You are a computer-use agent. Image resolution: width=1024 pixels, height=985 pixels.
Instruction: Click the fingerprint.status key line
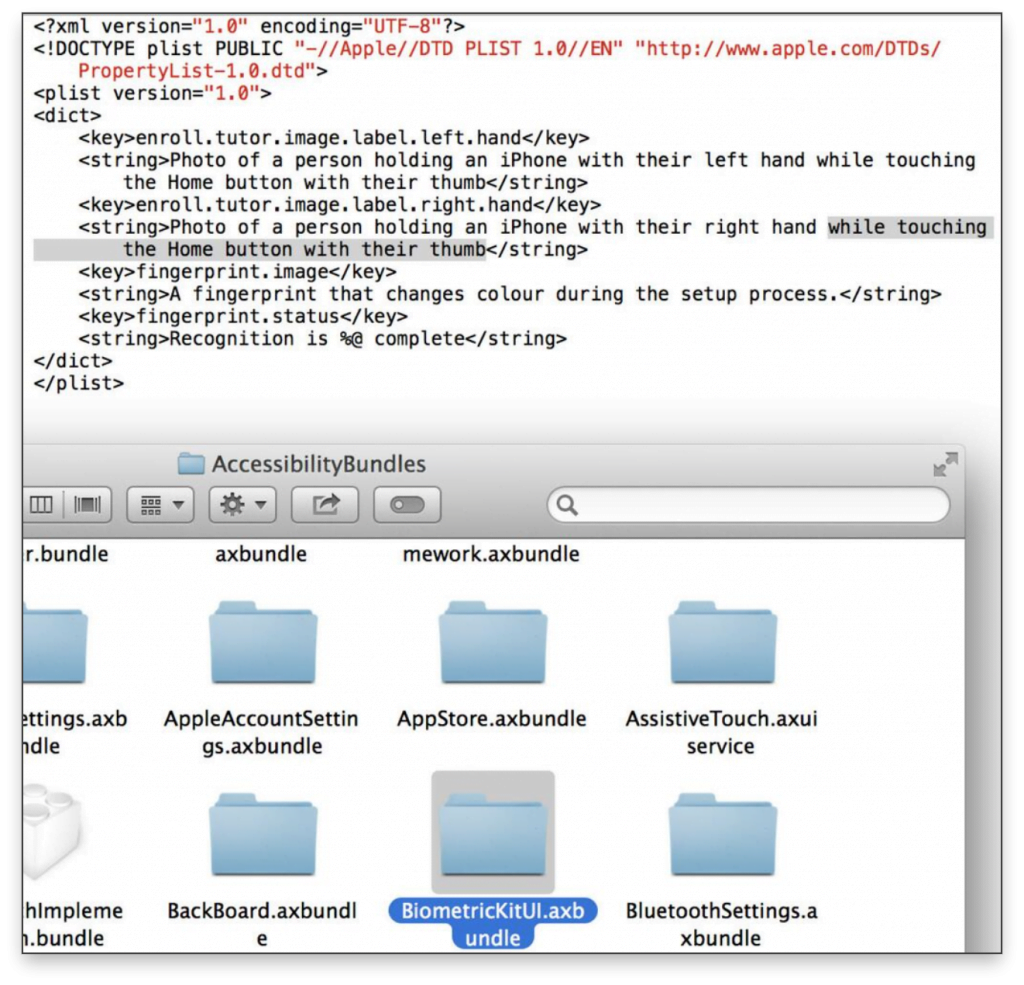243,316
